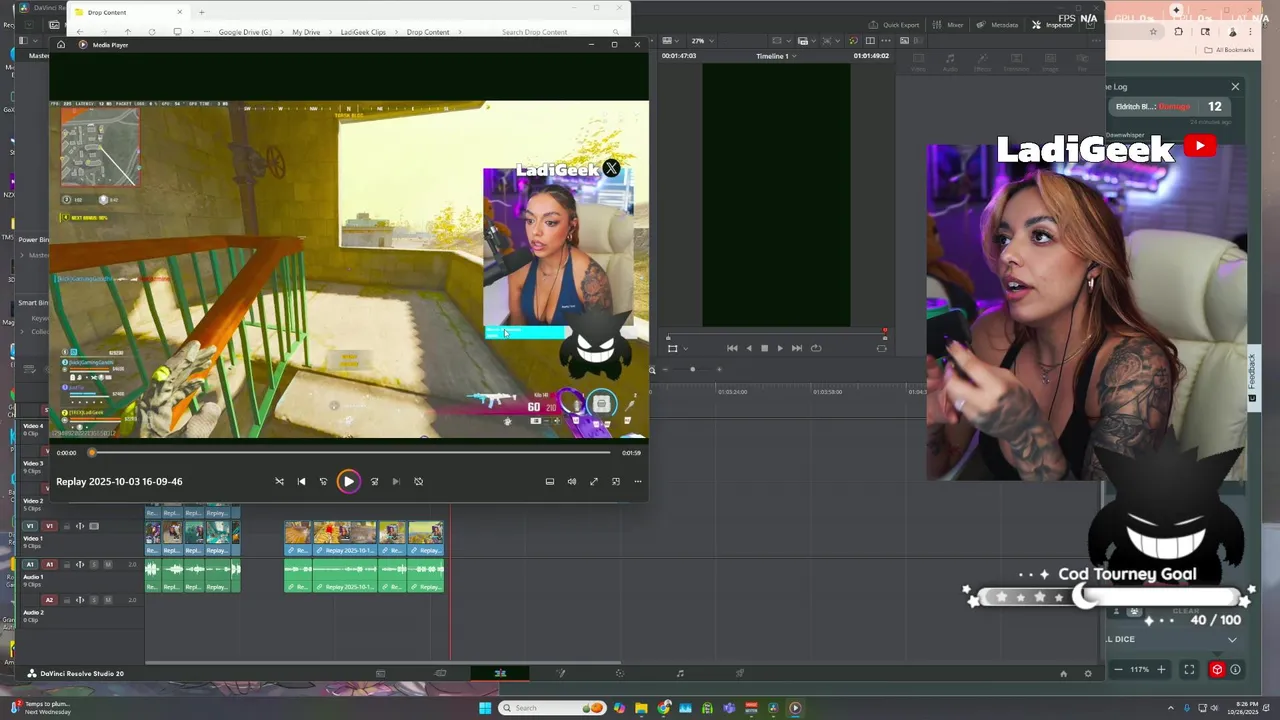The height and width of the screenshot is (720, 1280).
Task: Expand the ALL DICE section chevron
Action: click(1232, 639)
